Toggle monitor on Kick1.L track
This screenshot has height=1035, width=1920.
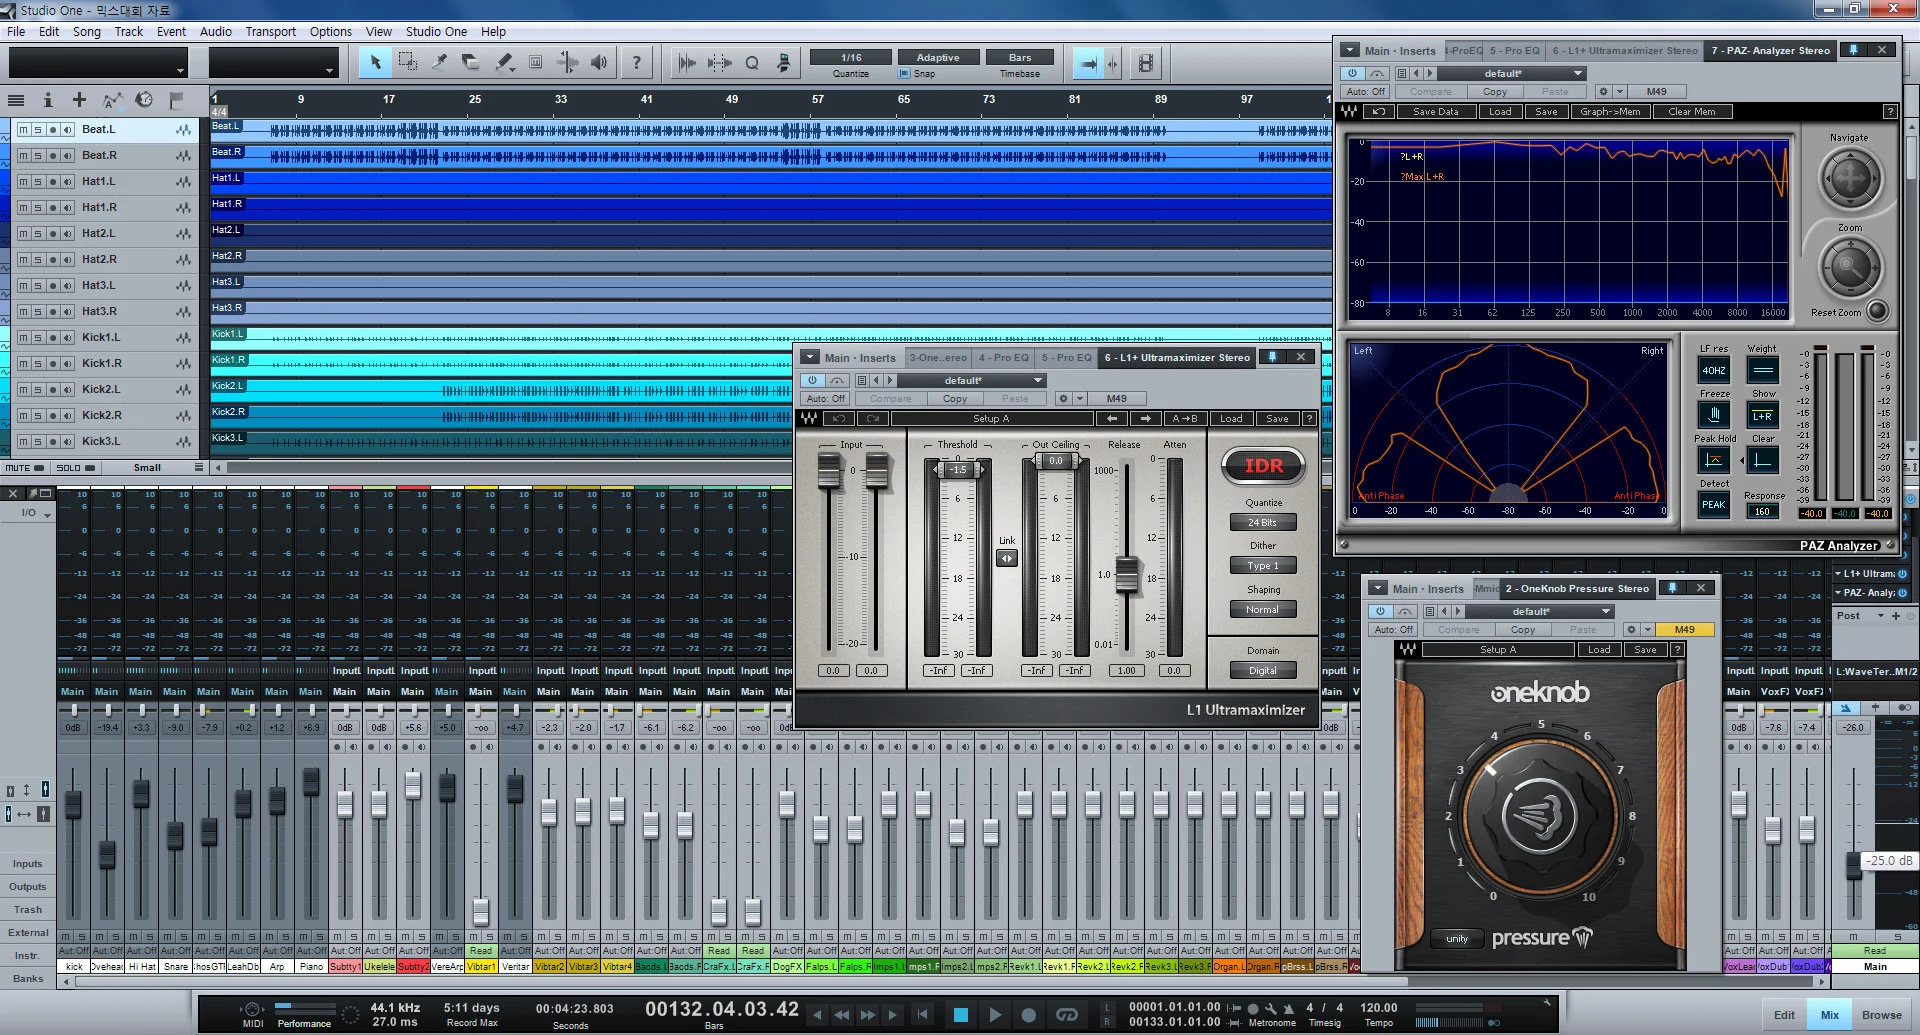point(68,337)
